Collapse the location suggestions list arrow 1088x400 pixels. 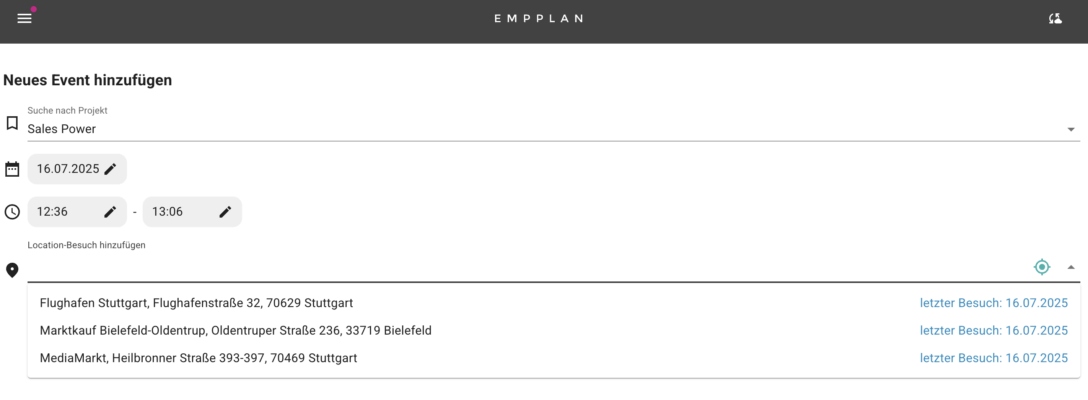coord(1071,267)
